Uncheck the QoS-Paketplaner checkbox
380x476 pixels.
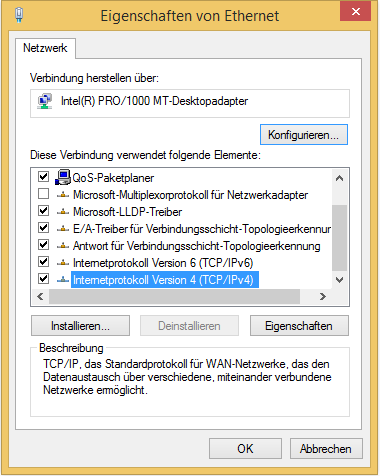click(x=43, y=176)
